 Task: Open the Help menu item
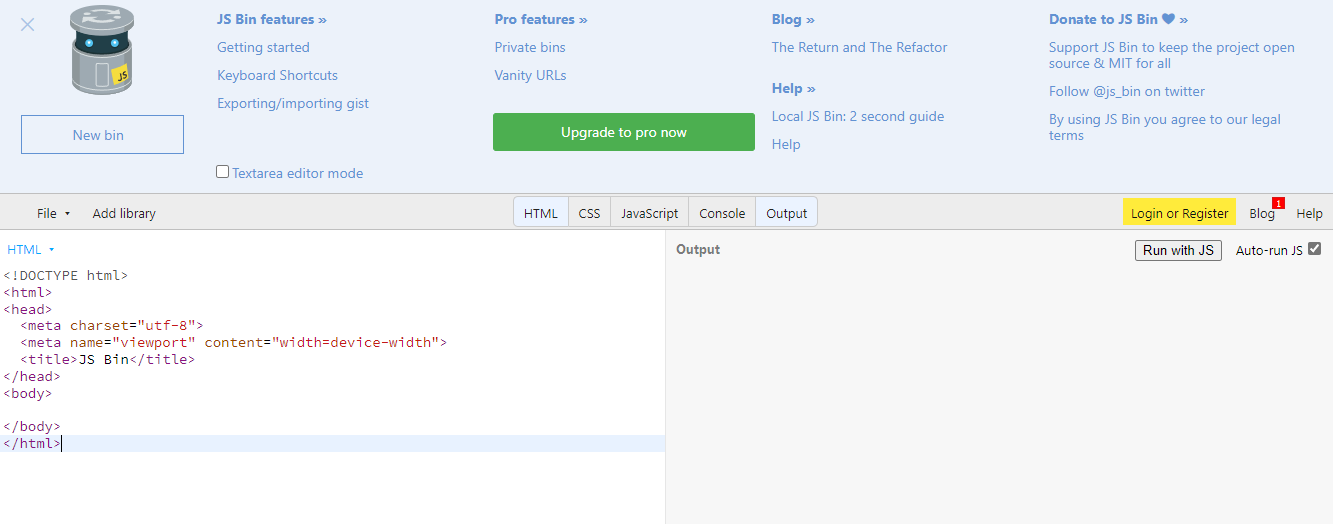[1309, 213]
